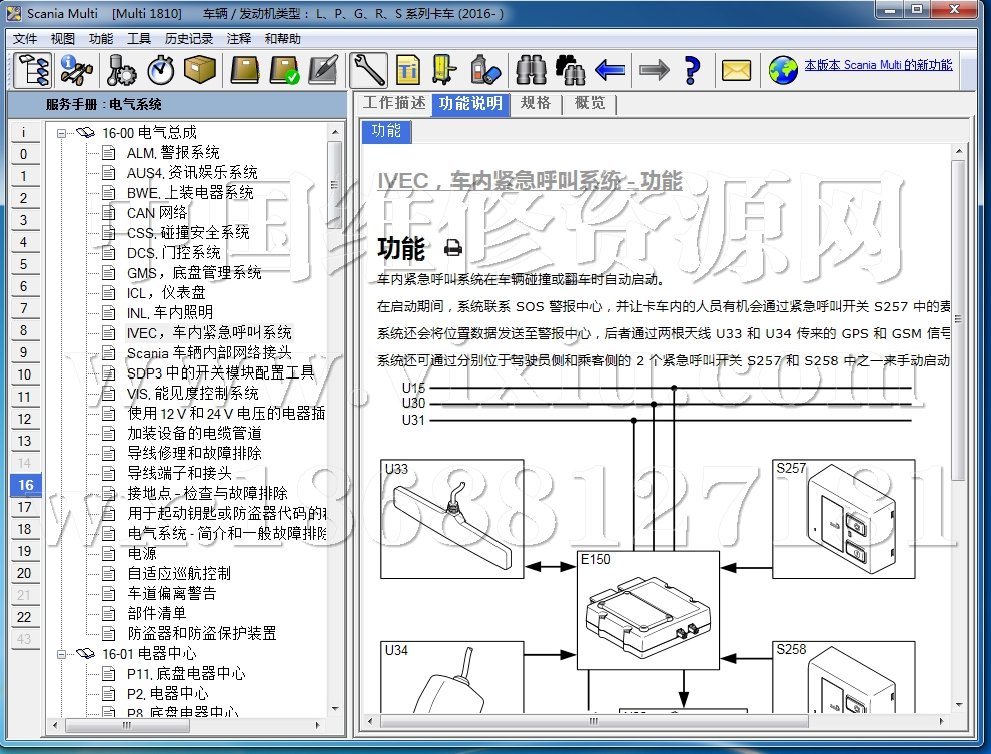Open the binoculars search icon
This screenshot has width=991, height=754.
pos(531,70)
